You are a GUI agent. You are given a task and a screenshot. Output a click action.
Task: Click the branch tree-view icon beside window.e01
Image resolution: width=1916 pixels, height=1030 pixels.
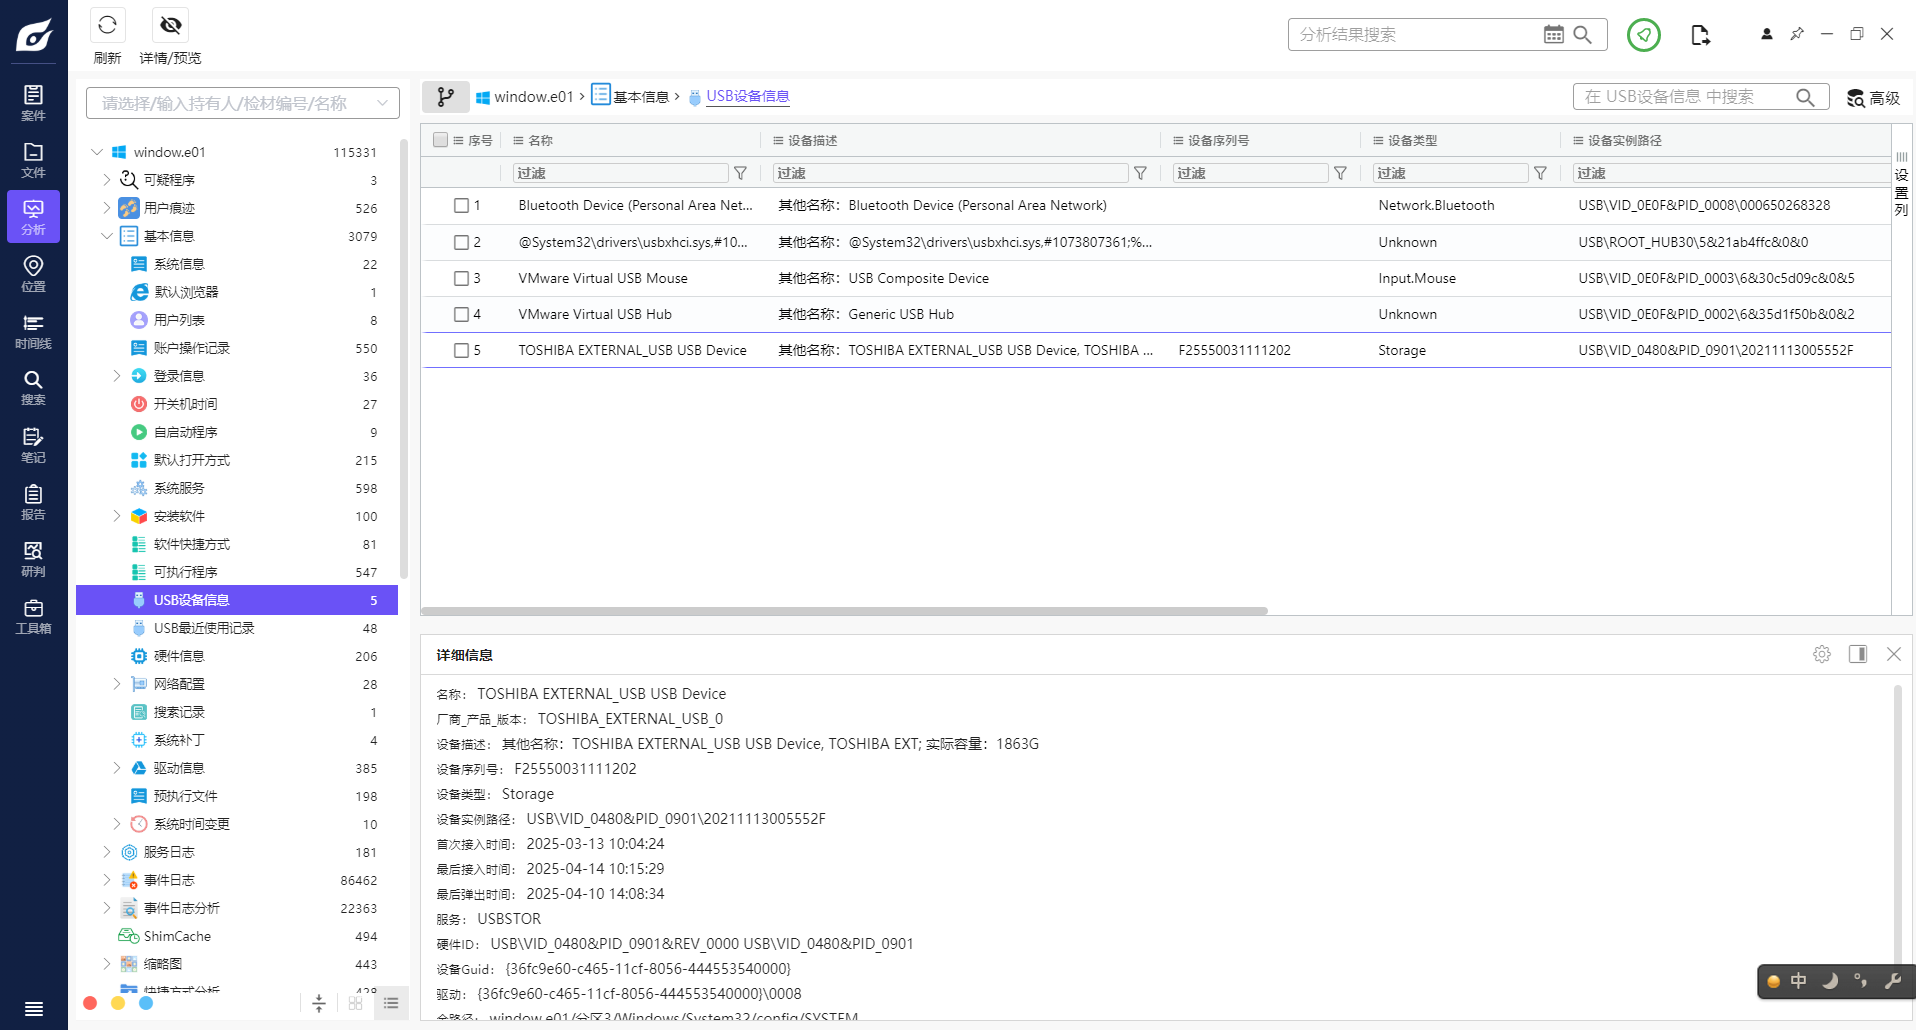(x=446, y=97)
